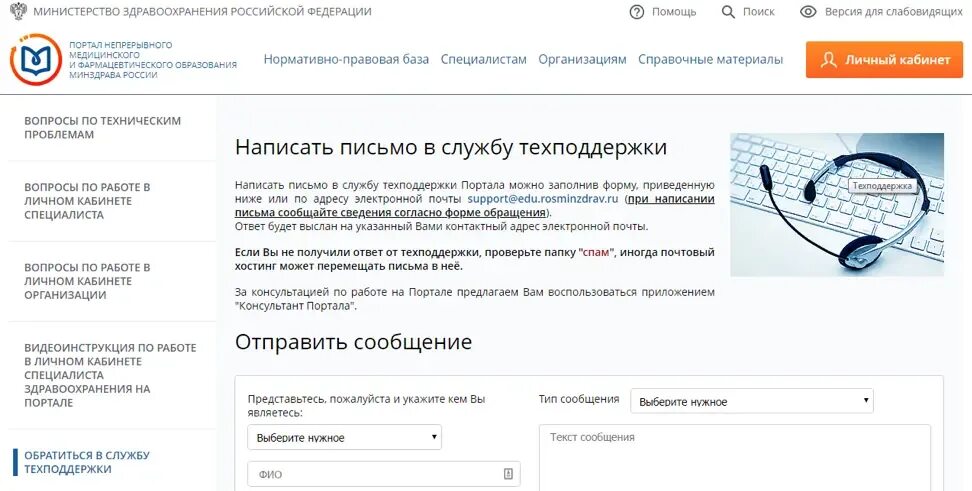Click the user icon in Личный кабинет button
This screenshot has height=491, width=972.
tap(828, 60)
